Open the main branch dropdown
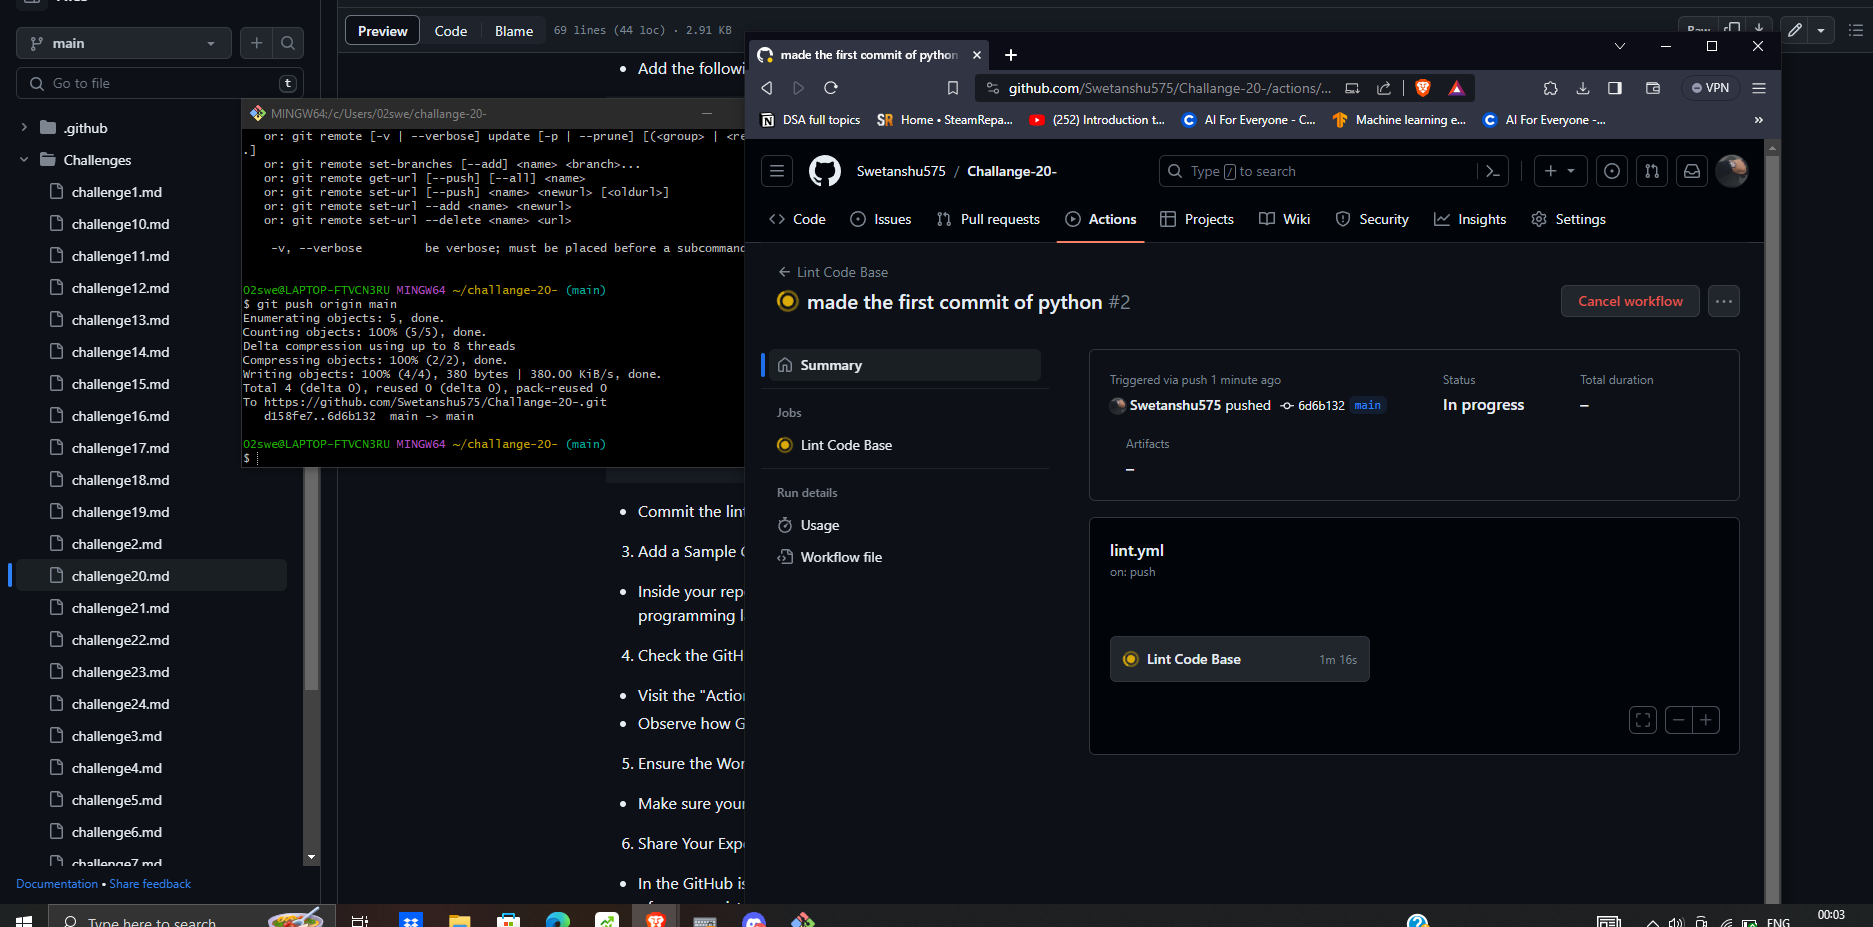 pos(123,43)
